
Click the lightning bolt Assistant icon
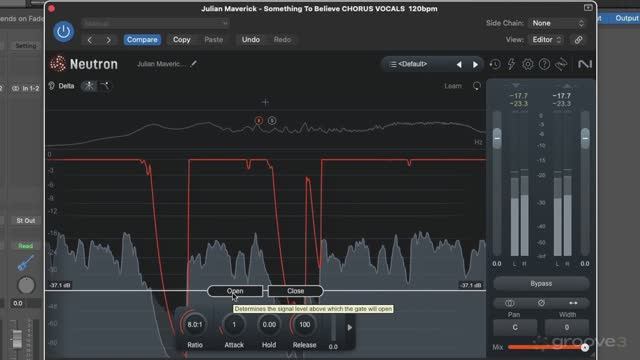point(511,64)
